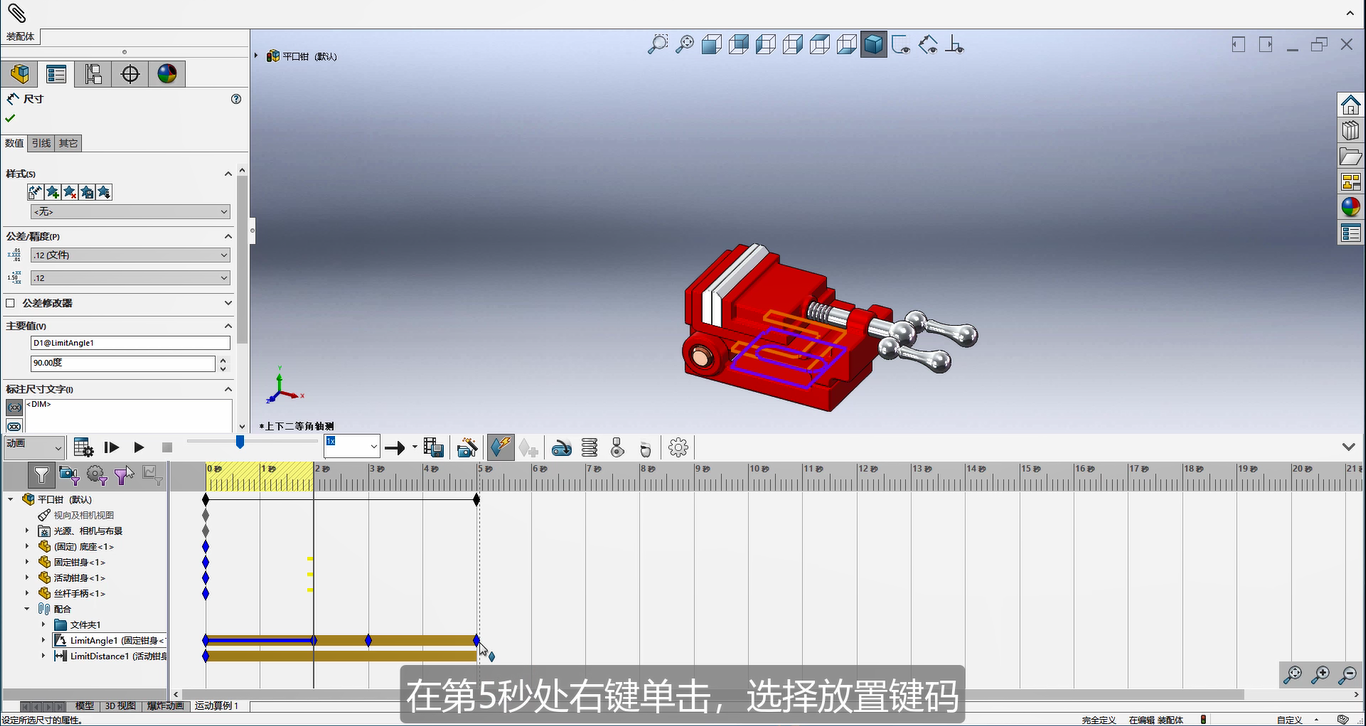Toggle the 公差修改器 checkbox
The width and height of the screenshot is (1366, 726).
[x=11, y=303]
